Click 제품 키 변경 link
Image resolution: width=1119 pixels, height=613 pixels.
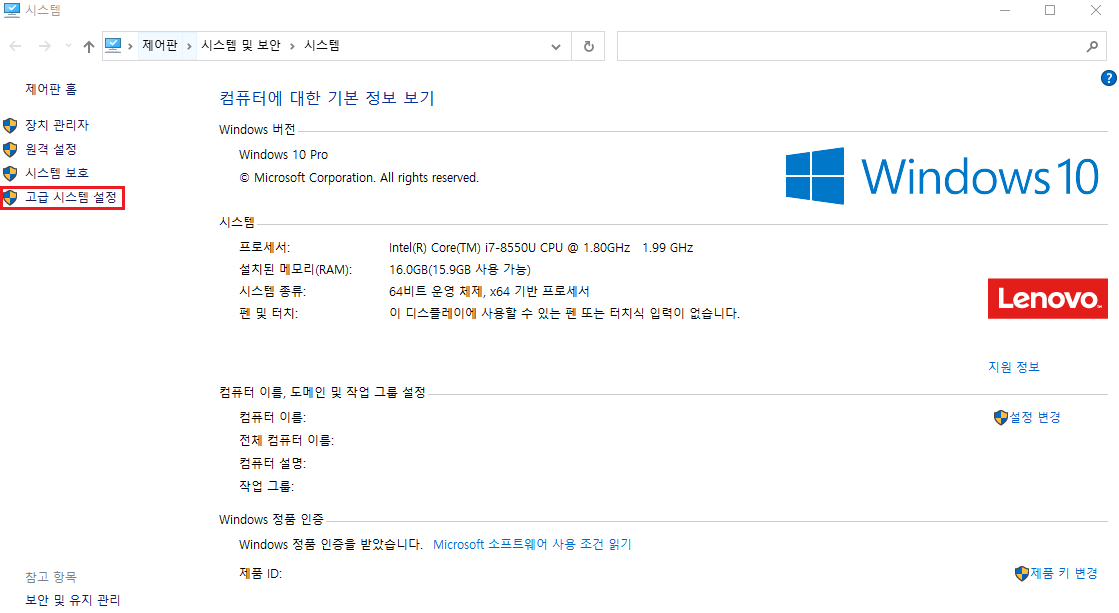(x=1063, y=573)
